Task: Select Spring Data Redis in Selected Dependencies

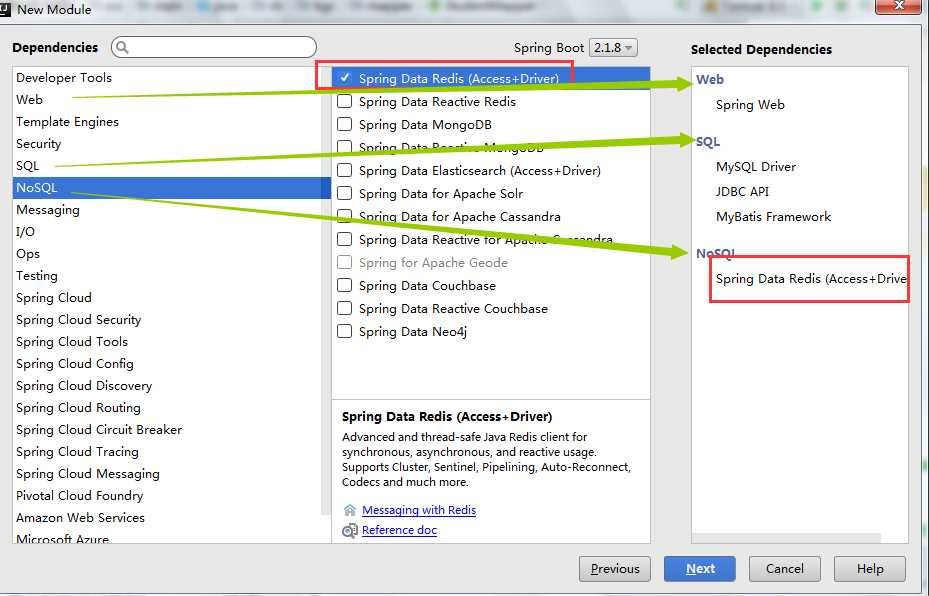Action: (x=811, y=279)
